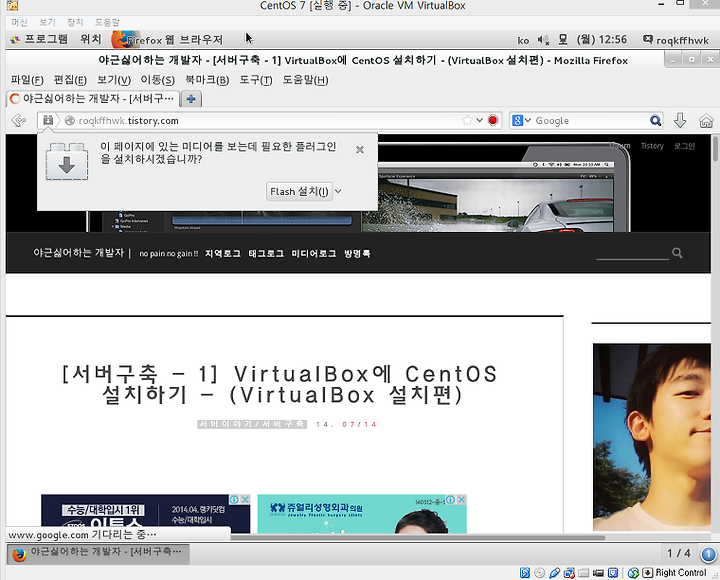Click the Flash 설치(I) button

pos(299,191)
